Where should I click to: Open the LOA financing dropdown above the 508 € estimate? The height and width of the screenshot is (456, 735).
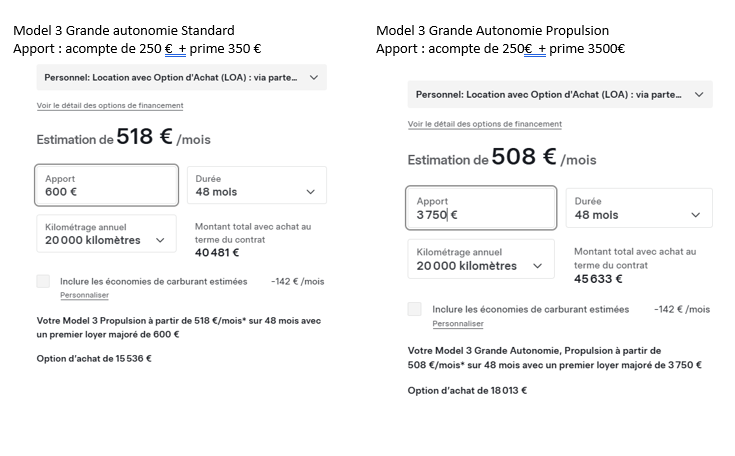[x=559, y=94]
